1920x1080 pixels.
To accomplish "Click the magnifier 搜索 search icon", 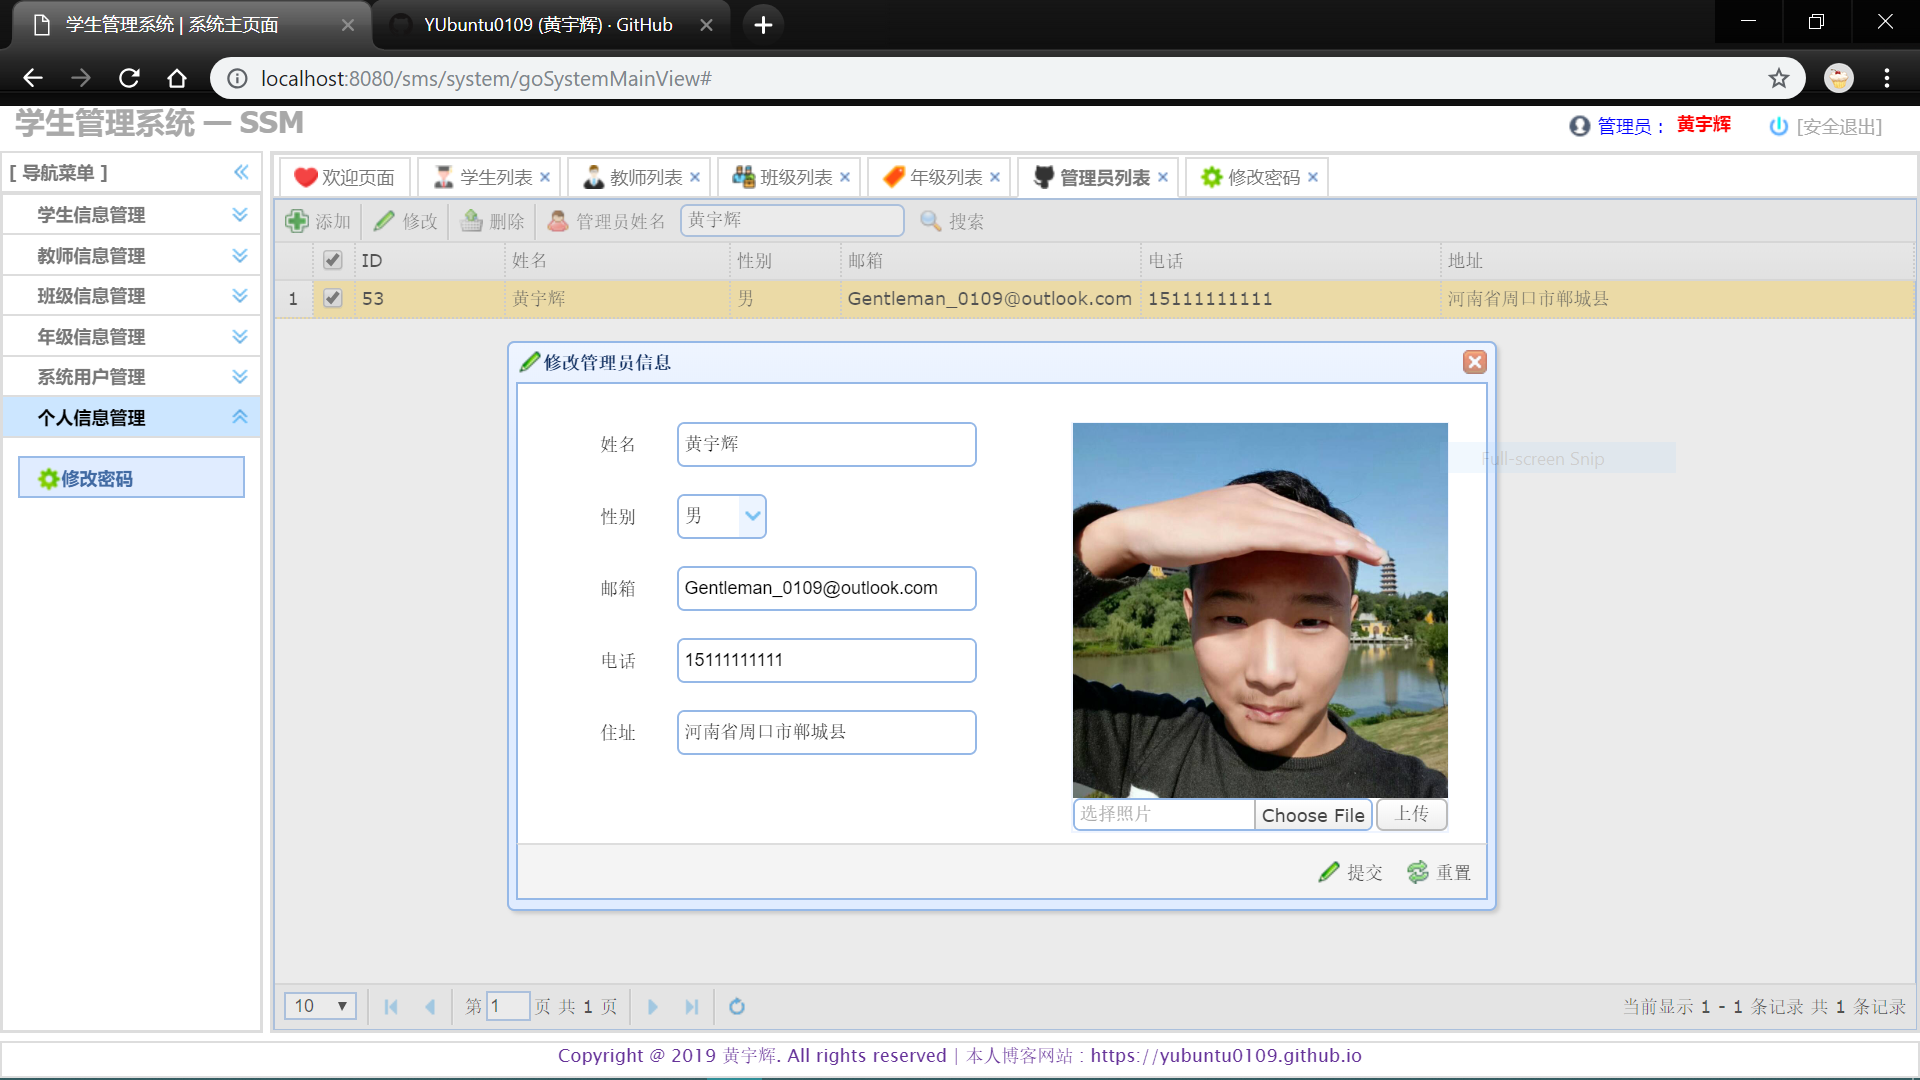I will [x=931, y=221].
